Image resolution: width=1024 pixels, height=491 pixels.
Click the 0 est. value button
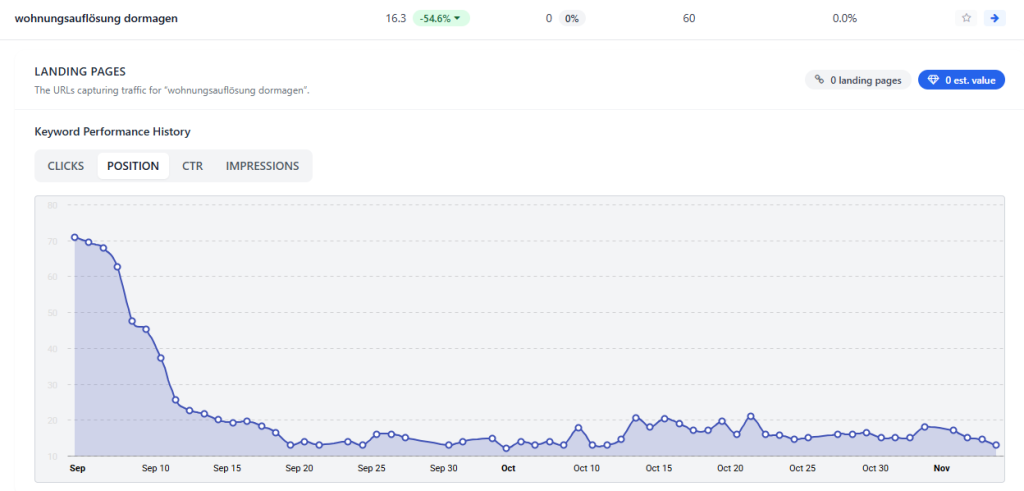[961, 80]
